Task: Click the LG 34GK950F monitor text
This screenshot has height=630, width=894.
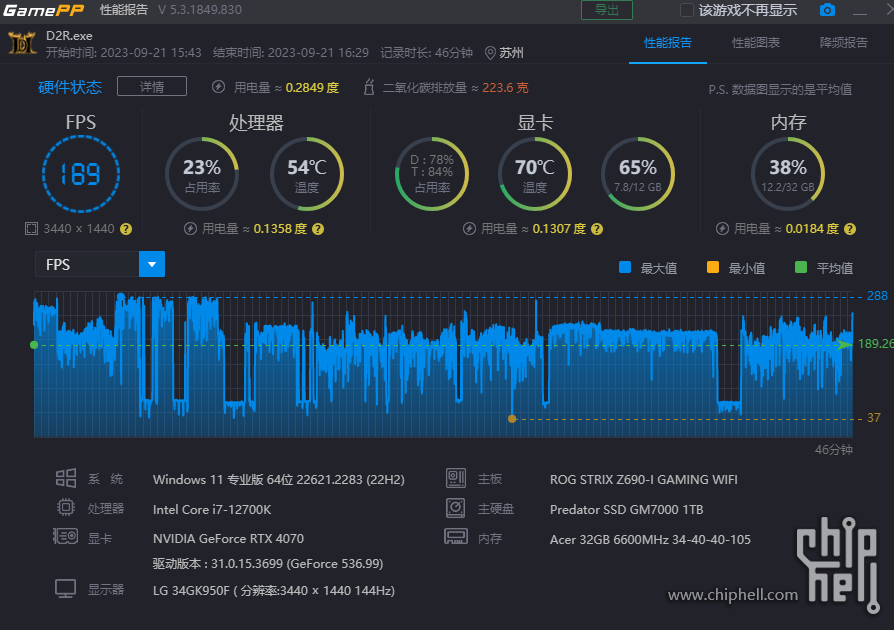Action: tap(274, 590)
